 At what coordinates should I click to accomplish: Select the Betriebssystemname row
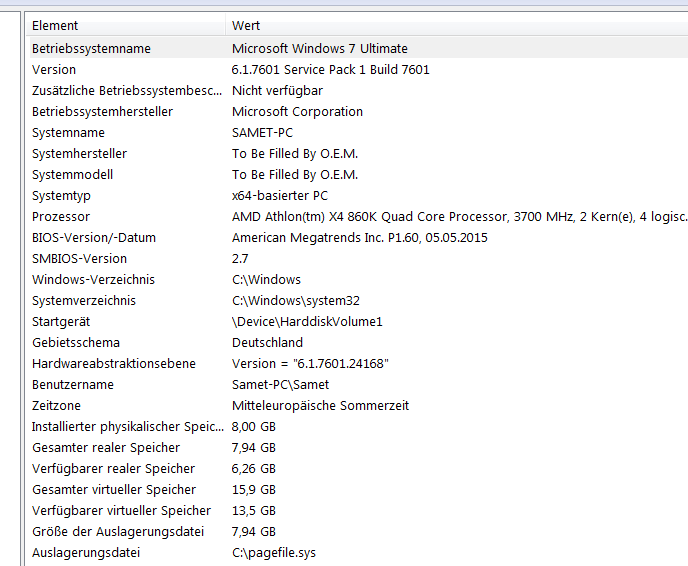coord(359,49)
